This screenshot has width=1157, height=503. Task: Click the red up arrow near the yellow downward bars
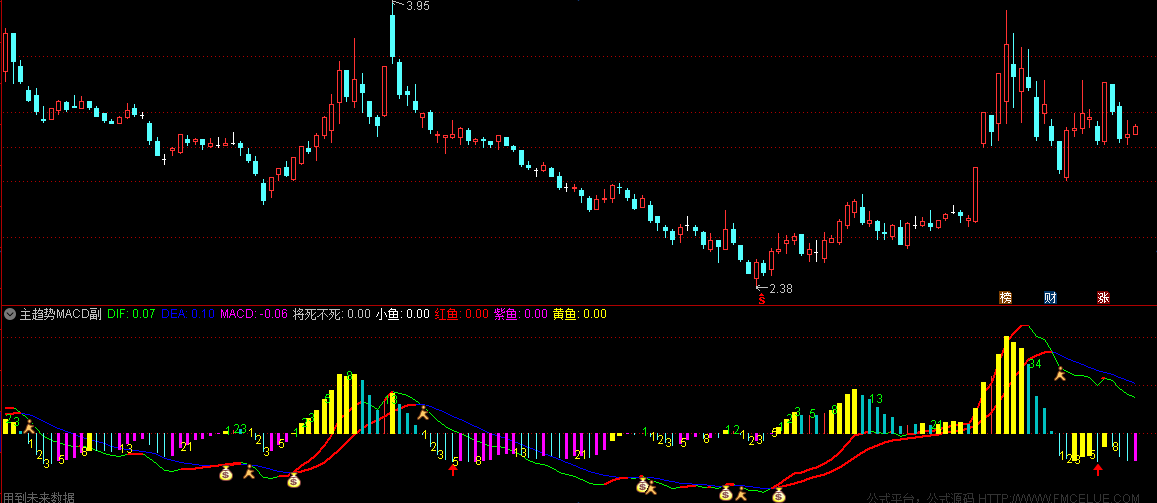1098,471
